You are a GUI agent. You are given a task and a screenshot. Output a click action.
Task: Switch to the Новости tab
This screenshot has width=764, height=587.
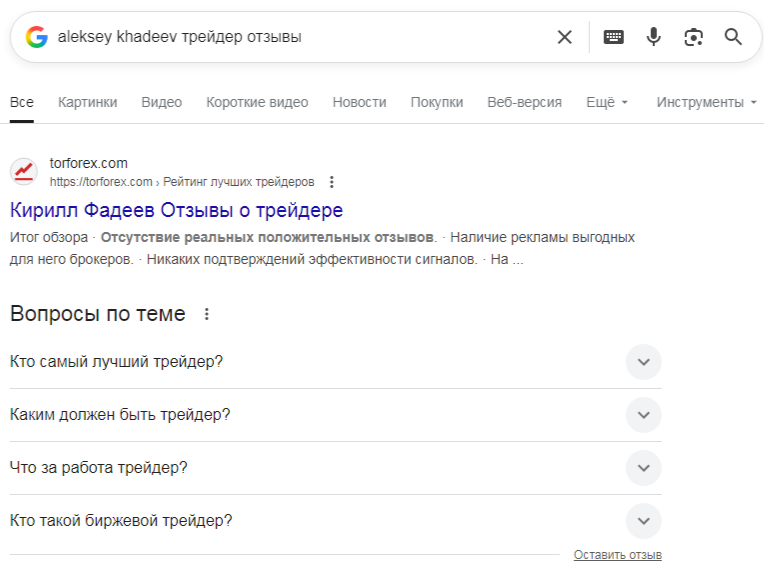click(359, 102)
